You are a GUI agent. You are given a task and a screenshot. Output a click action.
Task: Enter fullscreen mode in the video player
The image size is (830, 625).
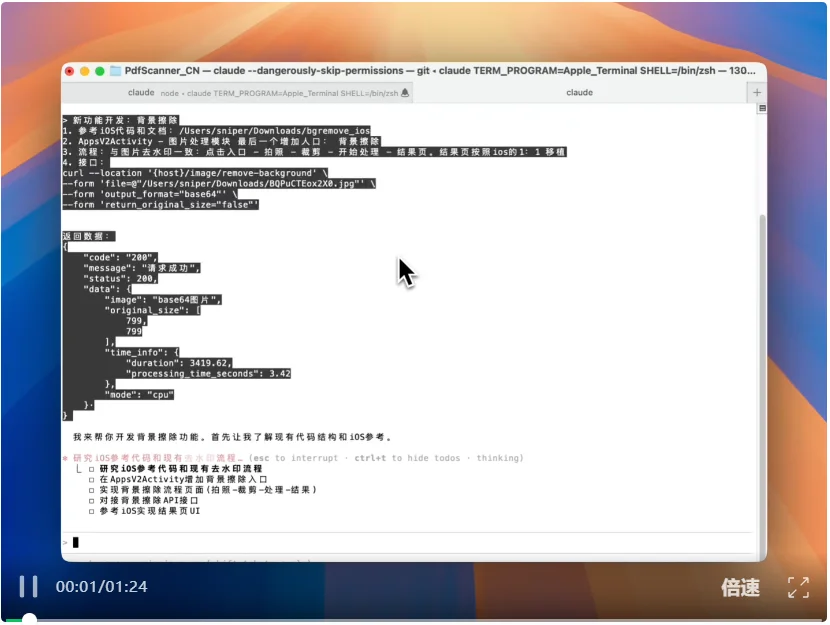(798, 587)
